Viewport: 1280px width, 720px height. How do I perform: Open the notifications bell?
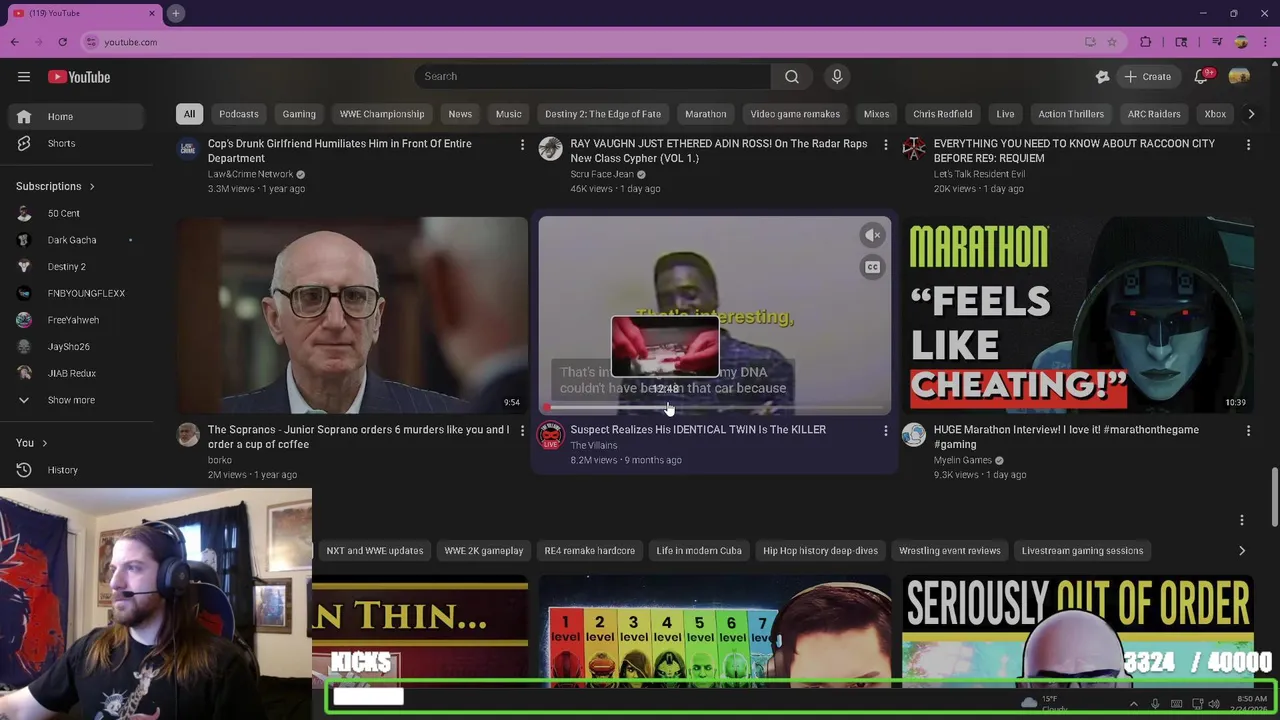[x=1203, y=77]
